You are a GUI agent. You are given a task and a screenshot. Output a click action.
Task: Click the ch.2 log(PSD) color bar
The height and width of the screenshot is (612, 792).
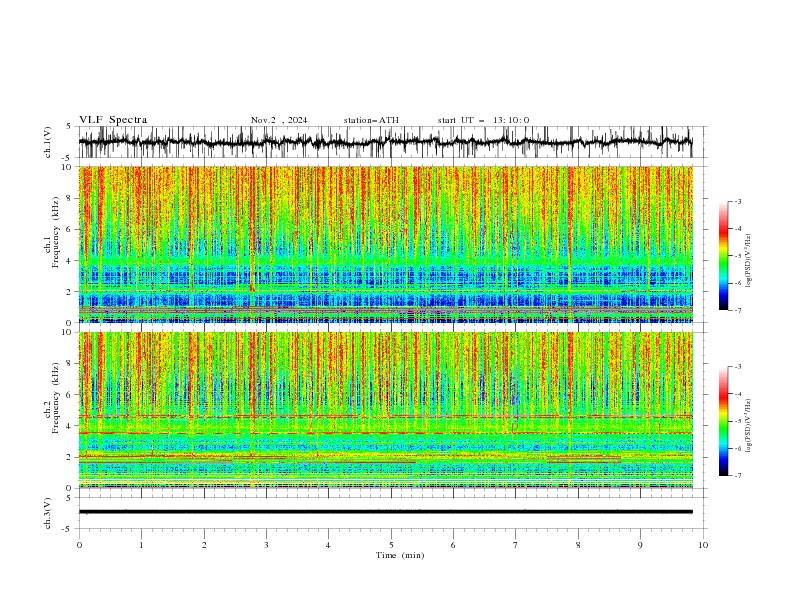point(723,421)
